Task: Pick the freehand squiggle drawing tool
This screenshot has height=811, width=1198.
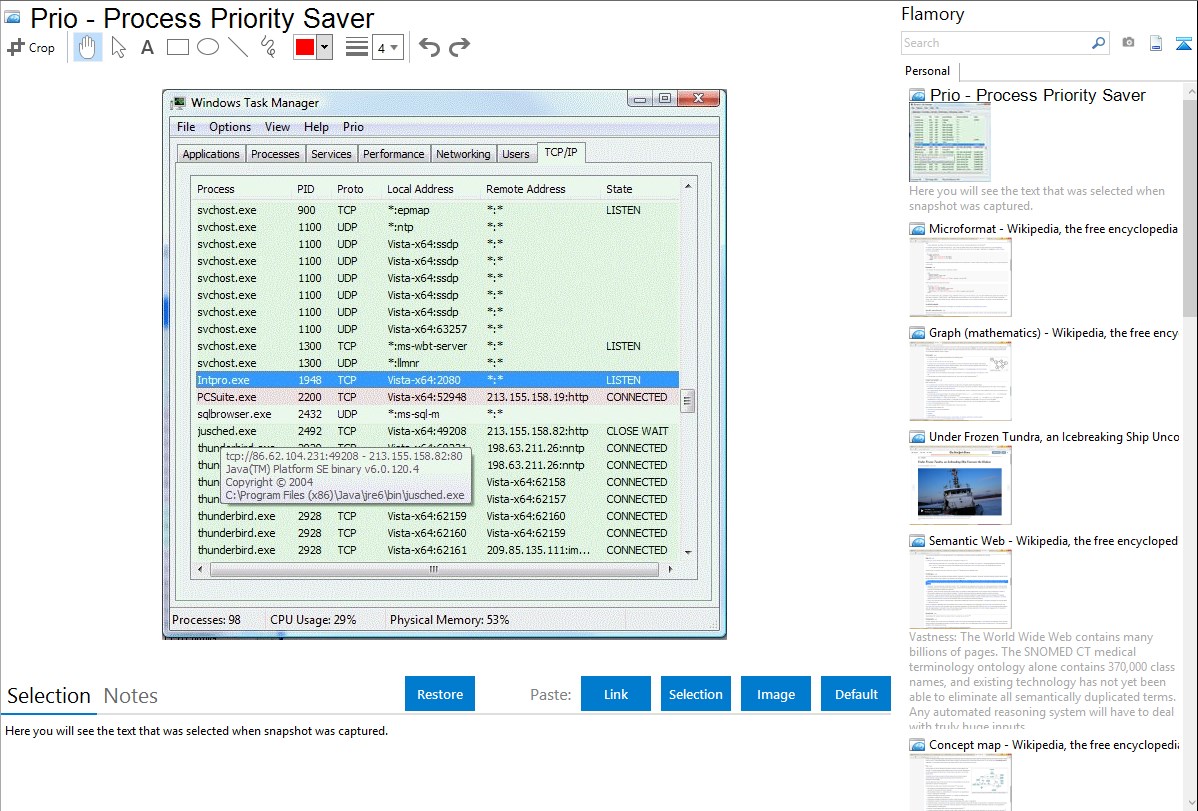Action: (268, 47)
